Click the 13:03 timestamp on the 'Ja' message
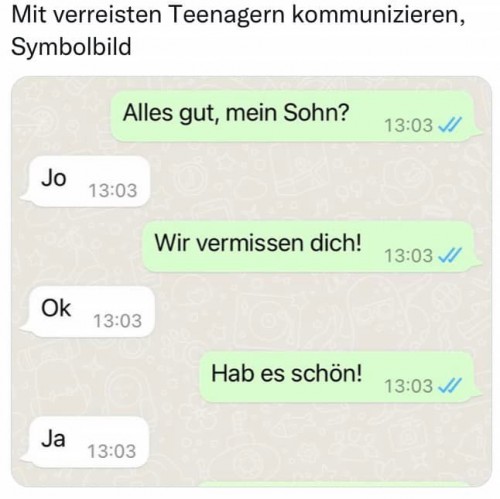 click(x=112, y=451)
